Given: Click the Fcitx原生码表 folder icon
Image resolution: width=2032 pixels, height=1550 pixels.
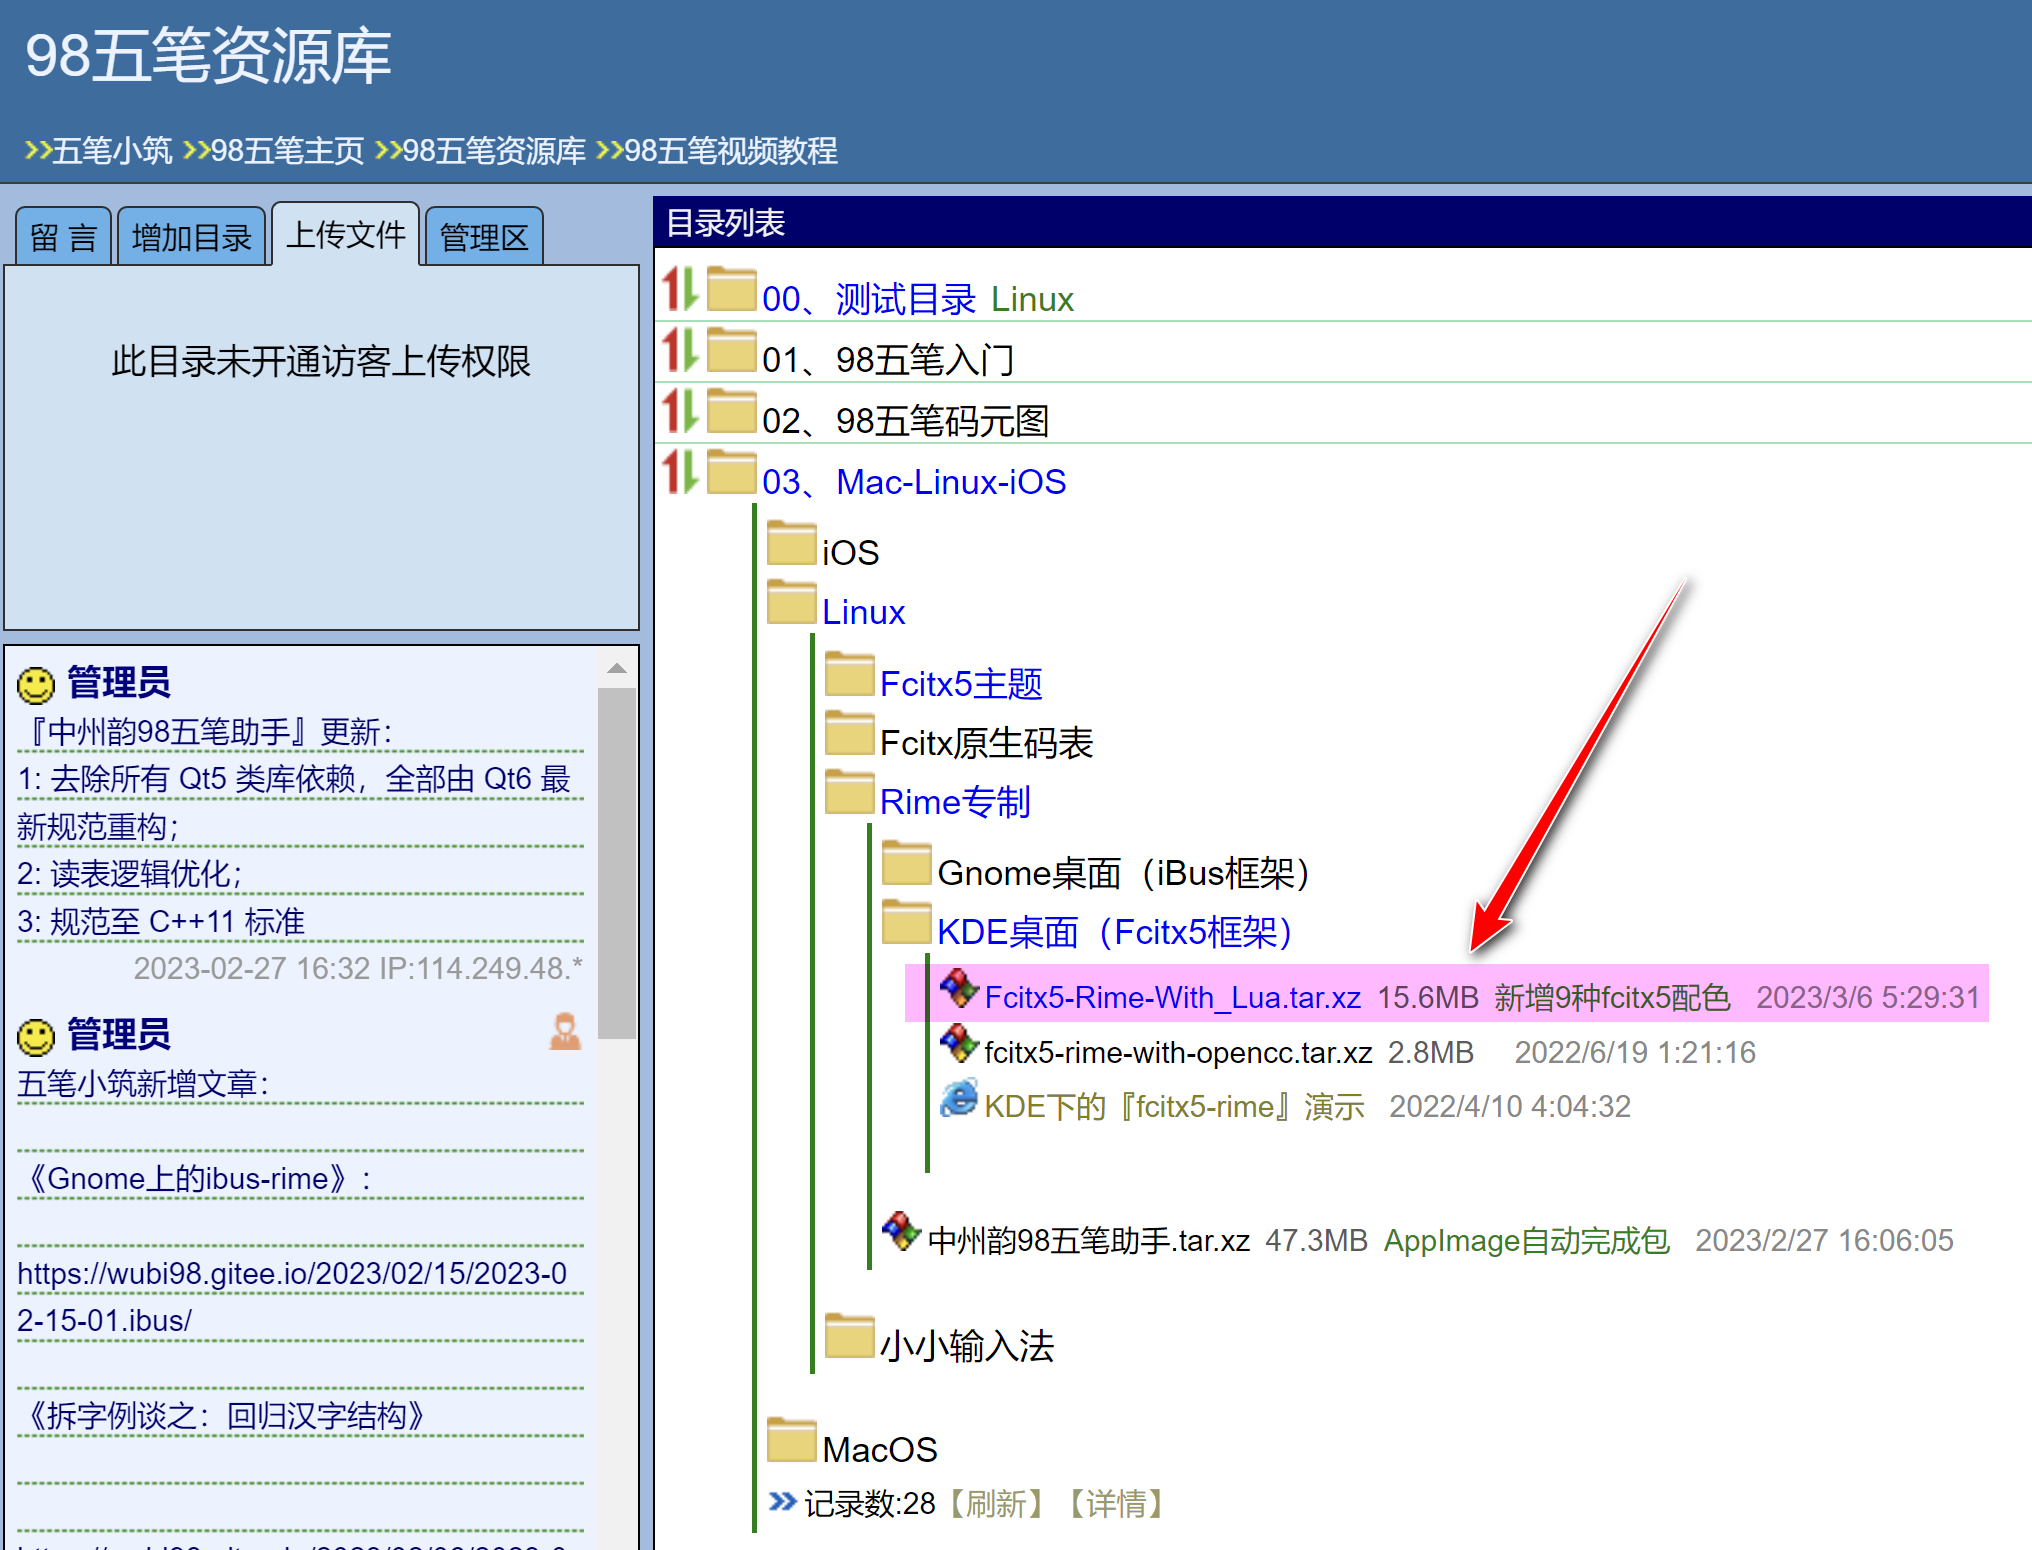Looking at the screenshot, I should (x=849, y=733).
